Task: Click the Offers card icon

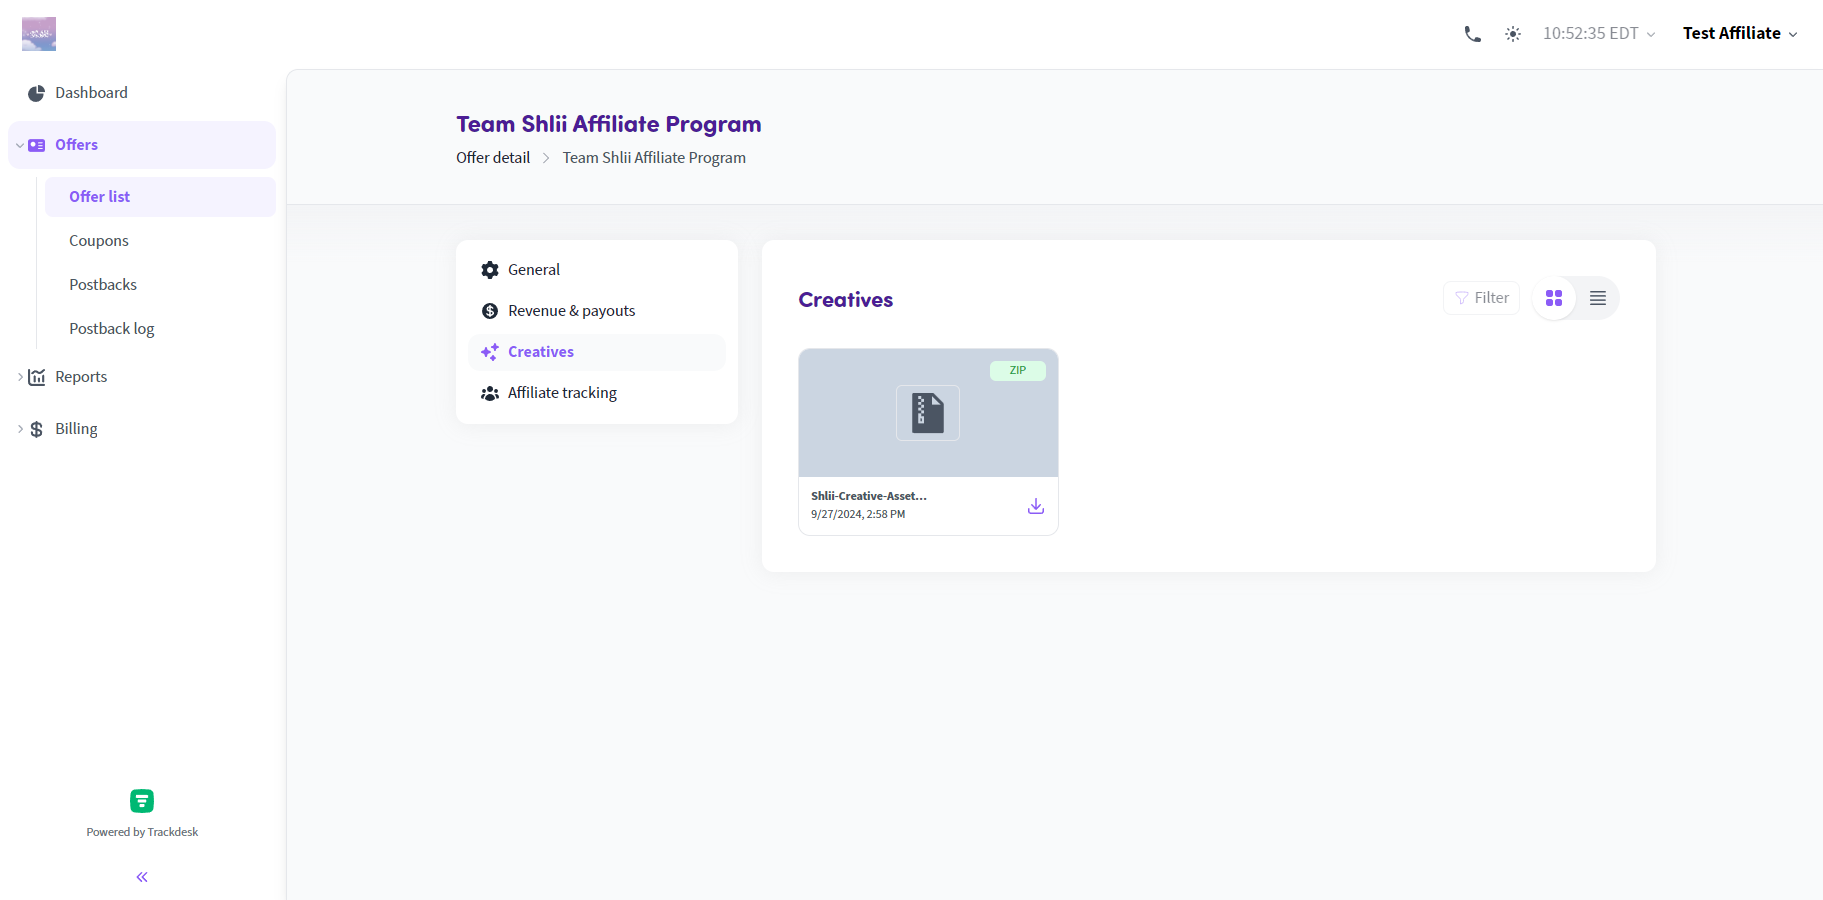Action: 37,145
